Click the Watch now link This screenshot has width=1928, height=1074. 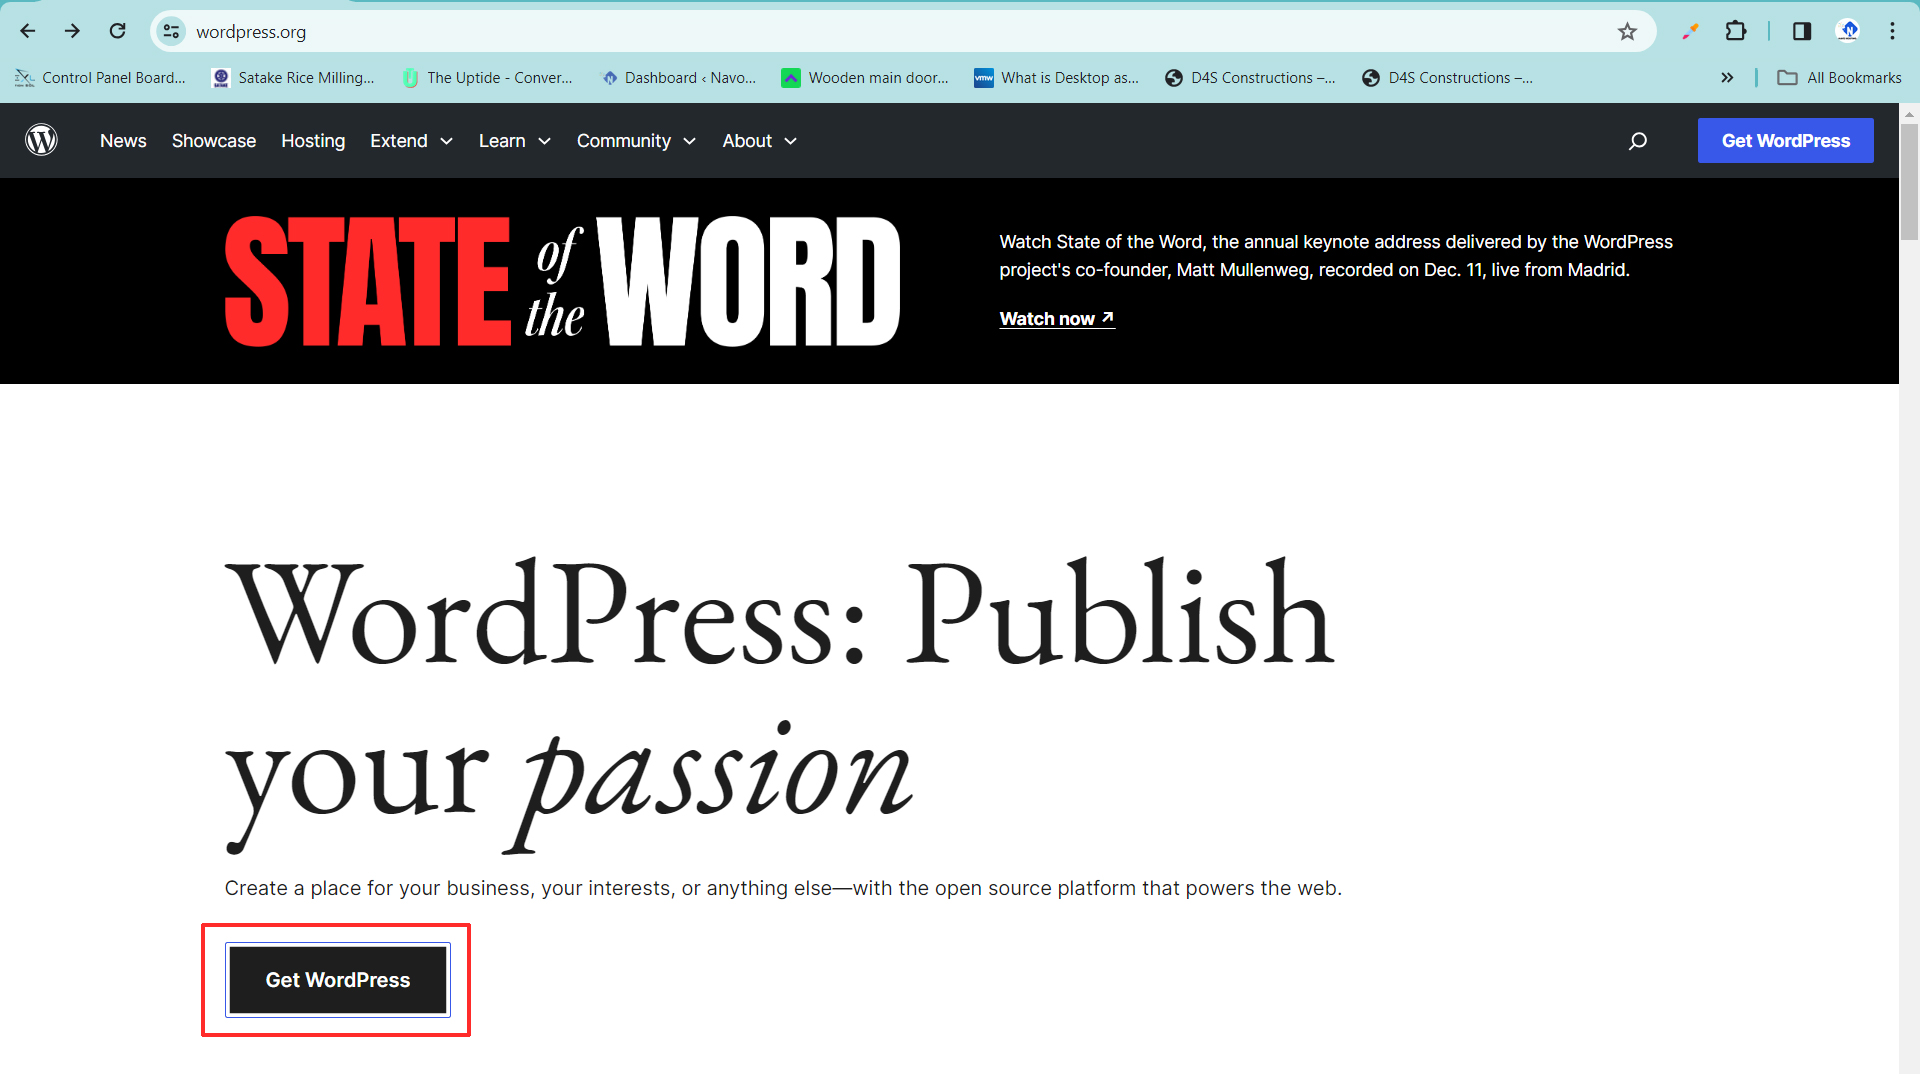1056,318
